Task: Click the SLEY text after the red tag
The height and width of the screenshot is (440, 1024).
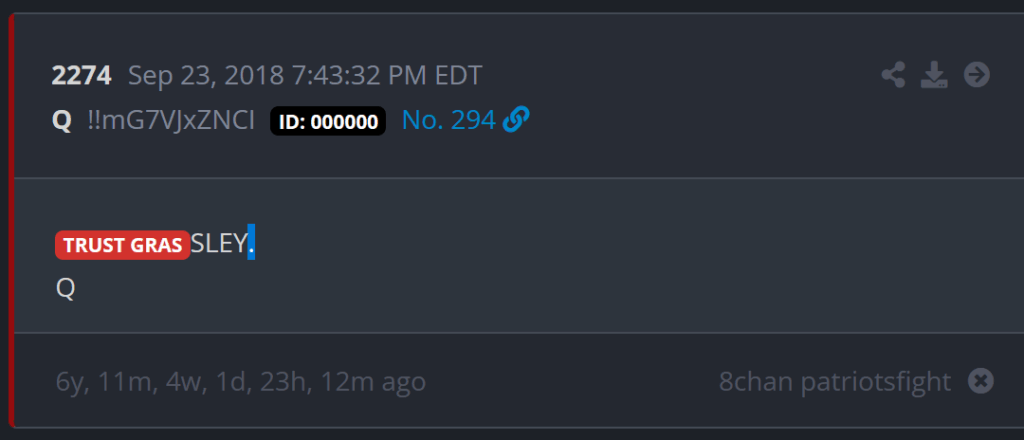Action: (x=219, y=244)
